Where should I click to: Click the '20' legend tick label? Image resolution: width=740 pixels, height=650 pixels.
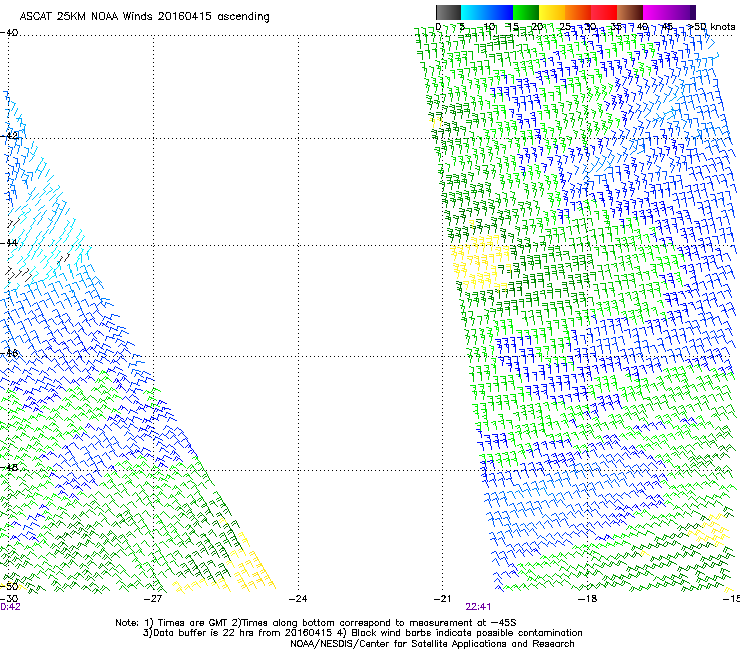[x=538, y=27]
